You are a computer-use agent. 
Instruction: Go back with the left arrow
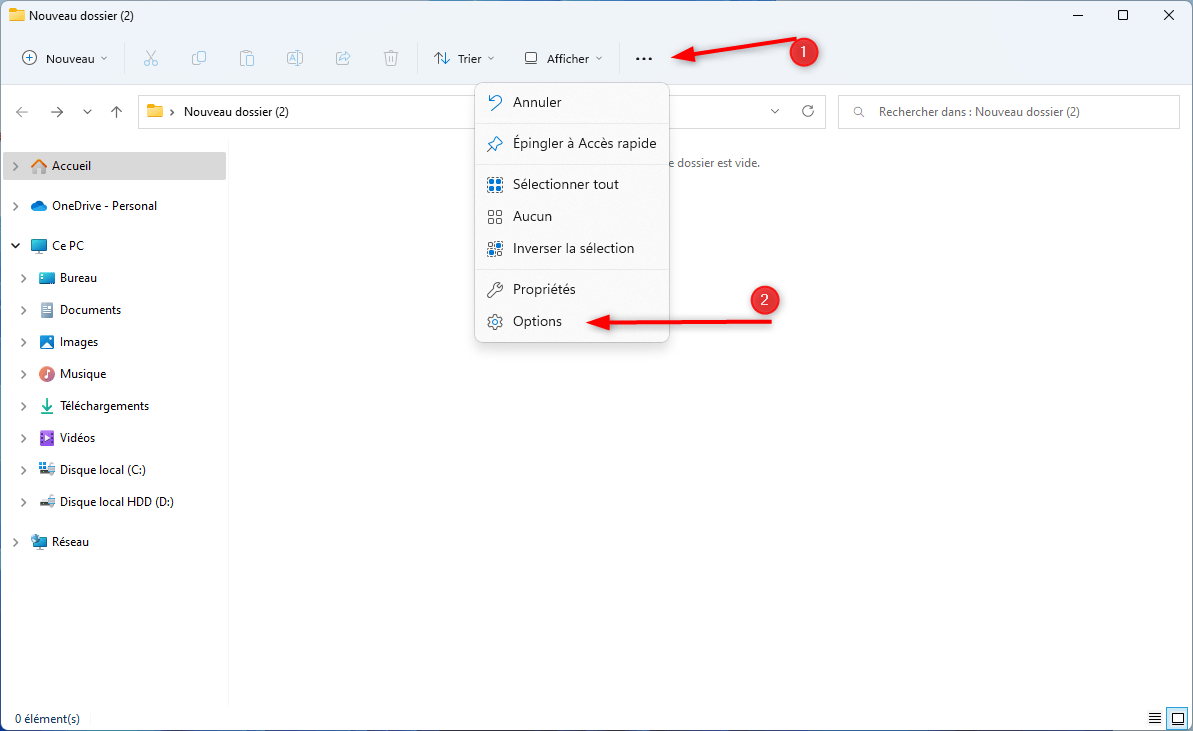click(x=22, y=112)
